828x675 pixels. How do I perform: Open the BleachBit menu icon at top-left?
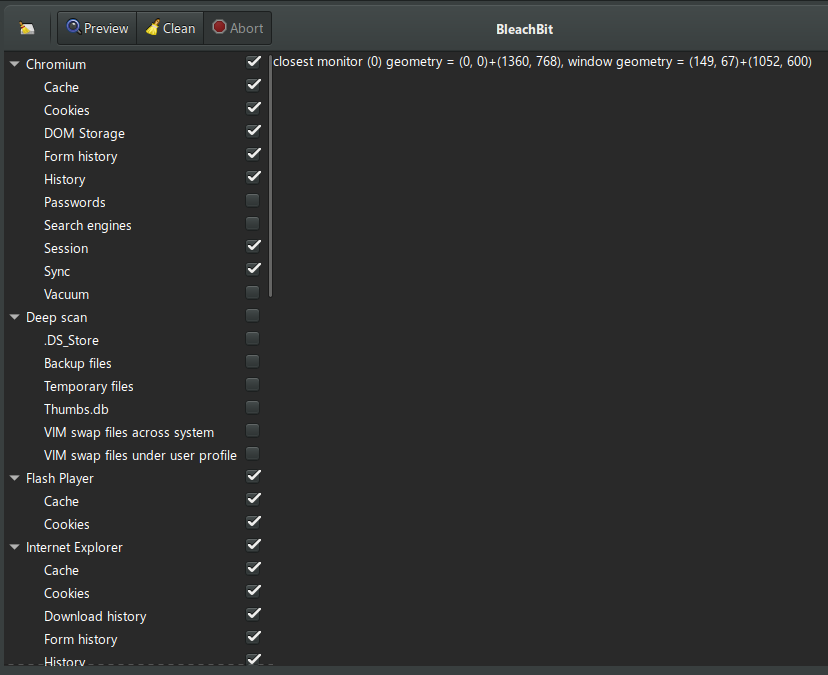click(x=27, y=28)
